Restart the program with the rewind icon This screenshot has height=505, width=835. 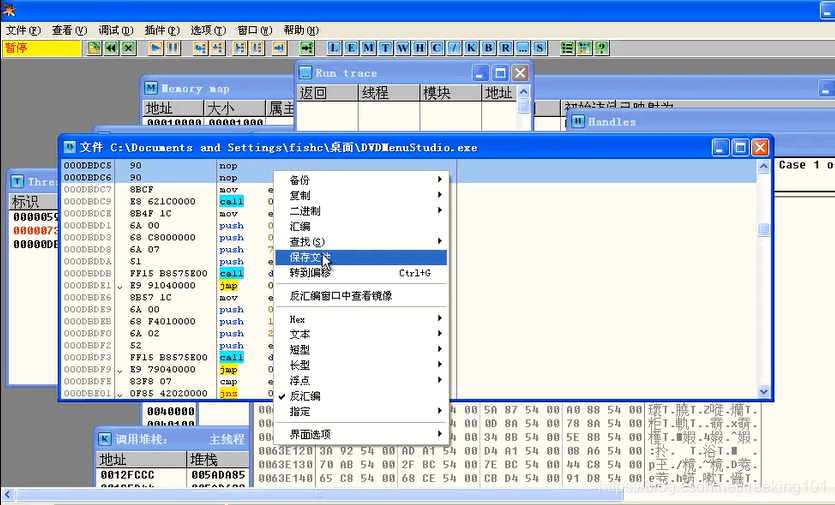(x=111, y=48)
